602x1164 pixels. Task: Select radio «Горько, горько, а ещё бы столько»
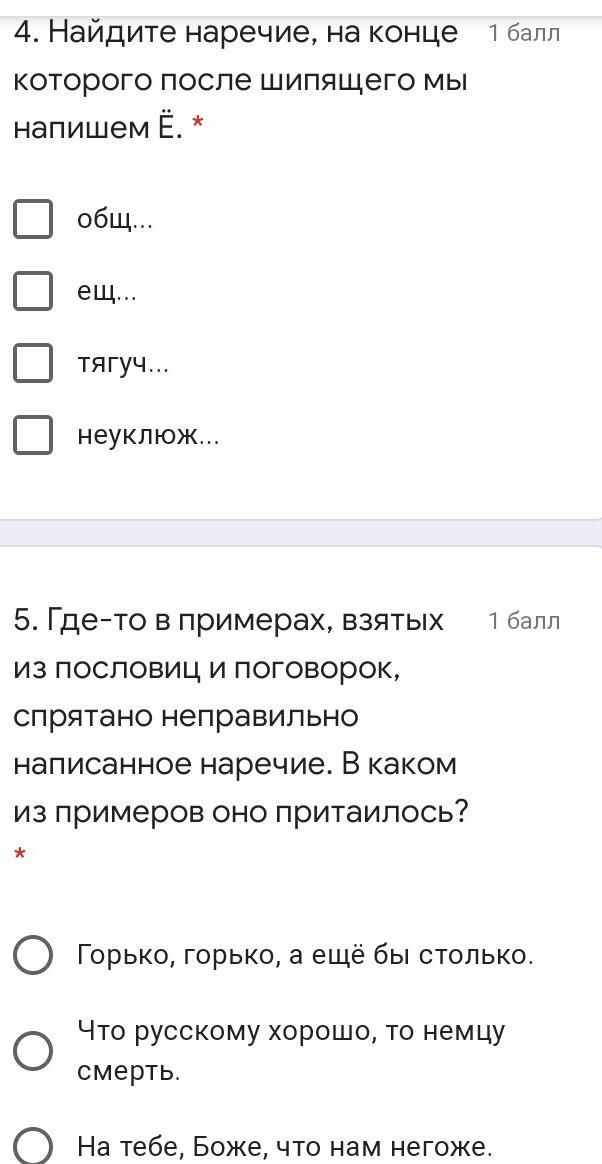(33, 955)
